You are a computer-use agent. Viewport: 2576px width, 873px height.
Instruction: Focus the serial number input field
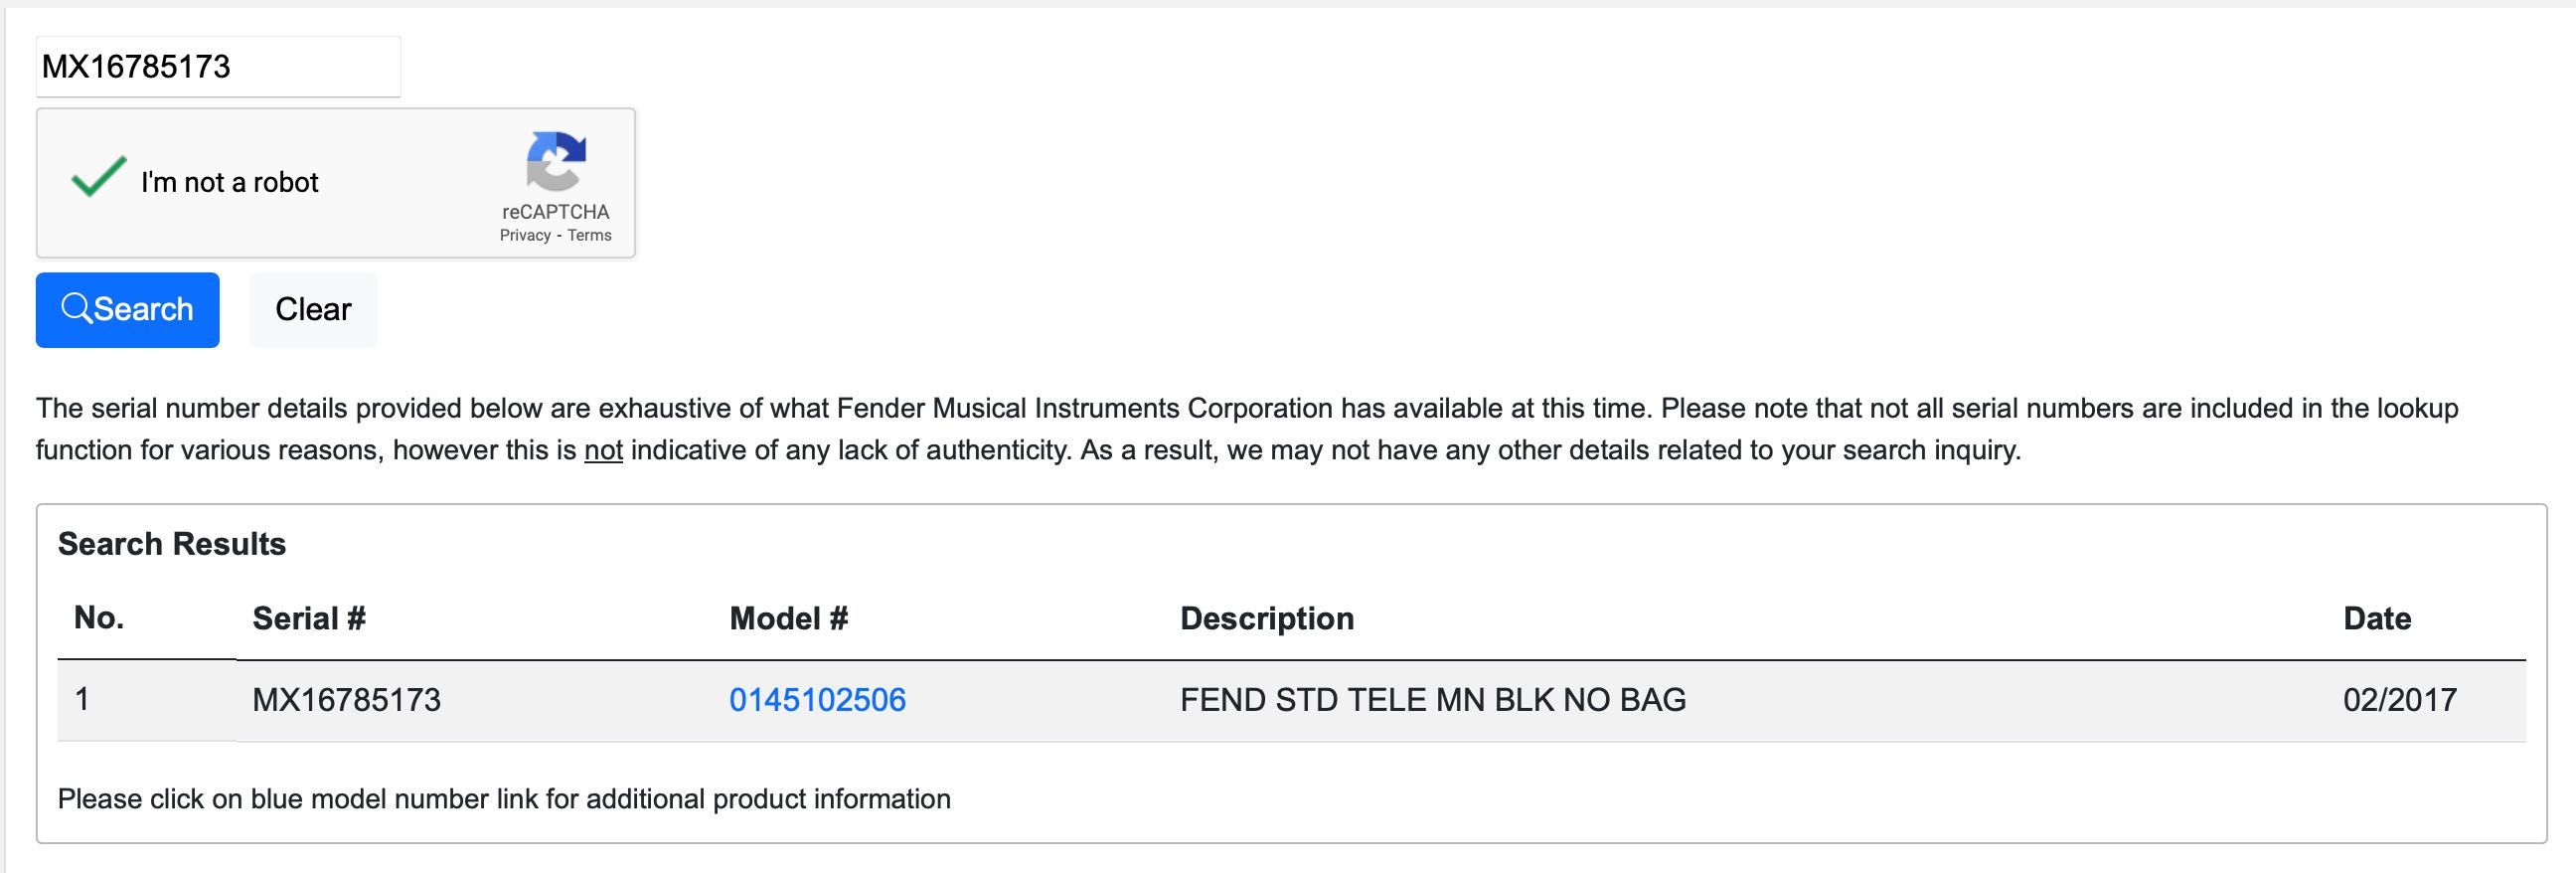coord(218,67)
